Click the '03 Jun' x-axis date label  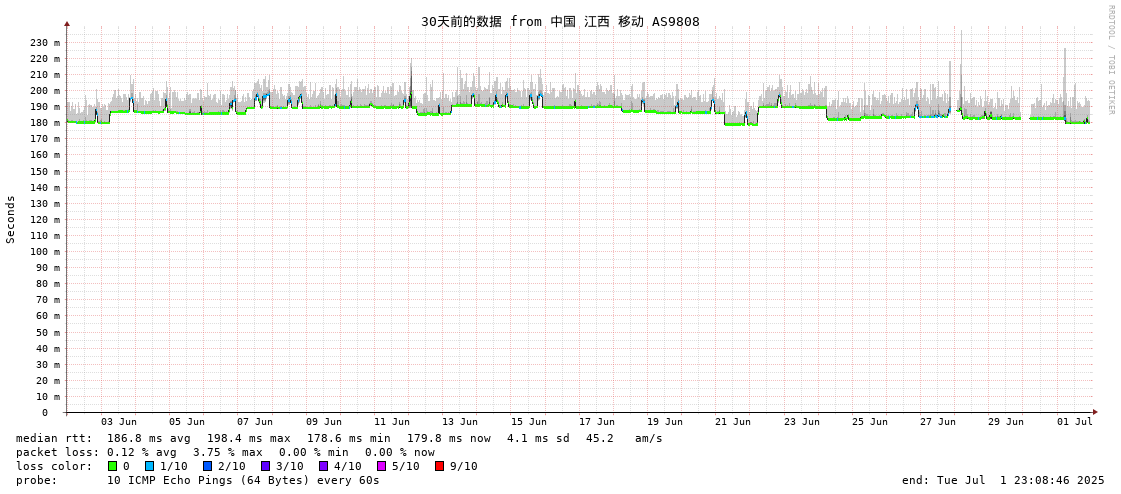pyautogui.click(x=119, y=422)
